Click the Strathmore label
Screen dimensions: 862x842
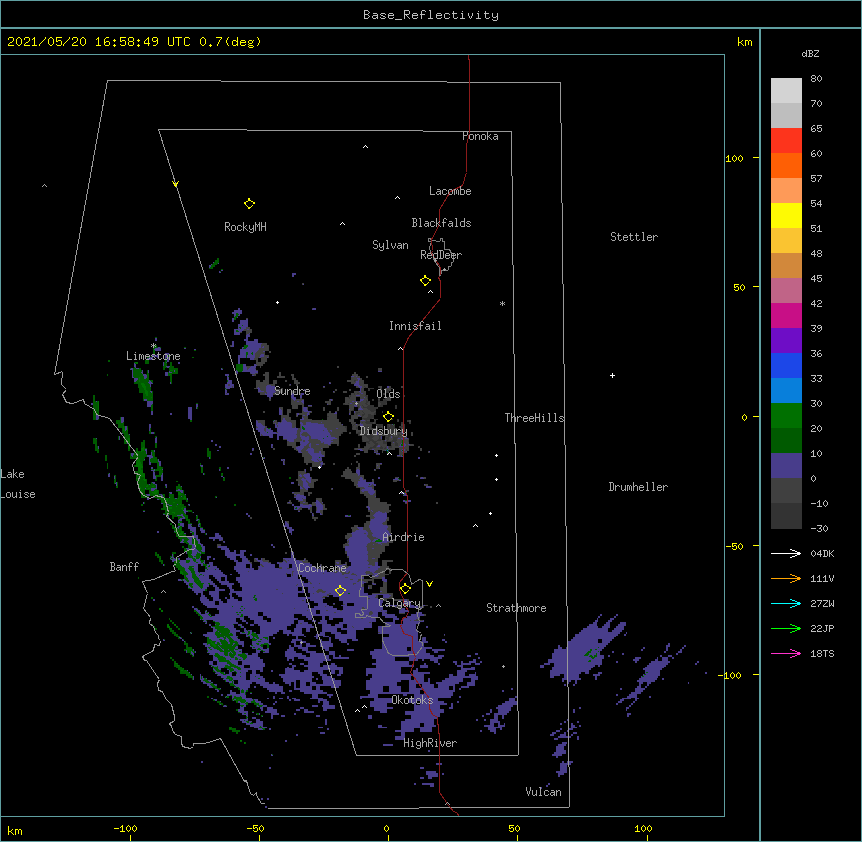(x=516, y=608)
